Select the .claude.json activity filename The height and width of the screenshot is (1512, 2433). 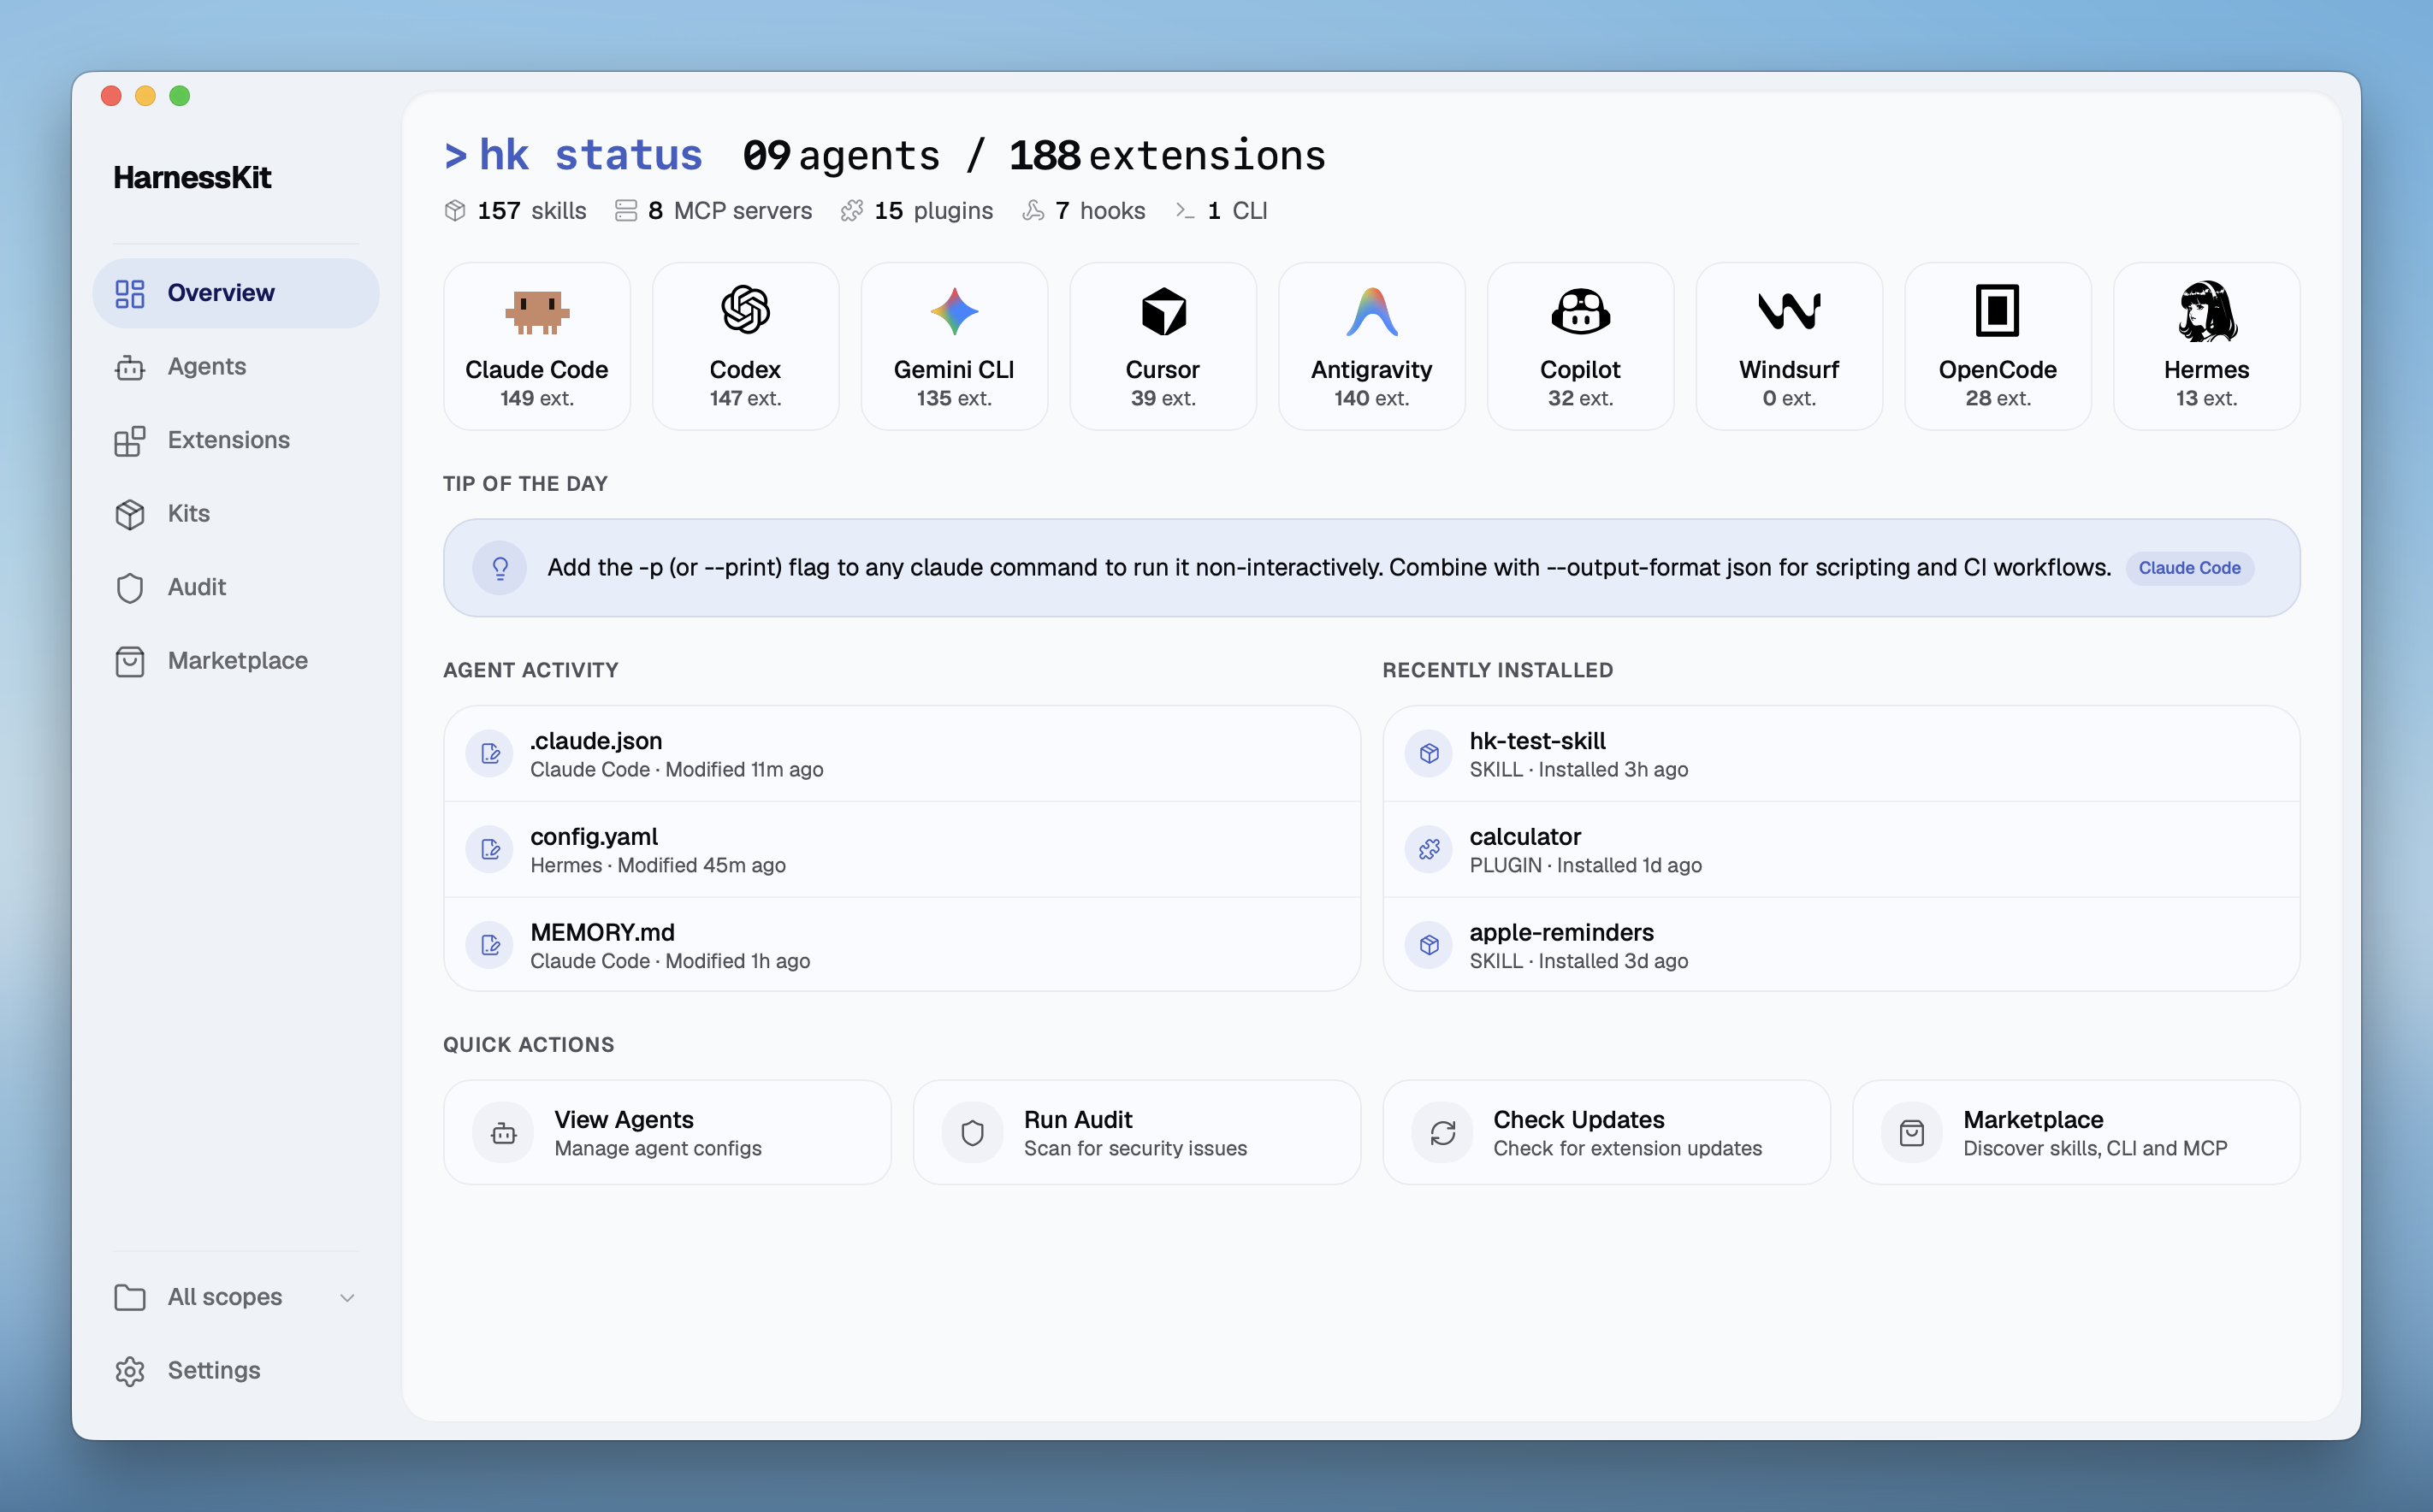[596, 741]
